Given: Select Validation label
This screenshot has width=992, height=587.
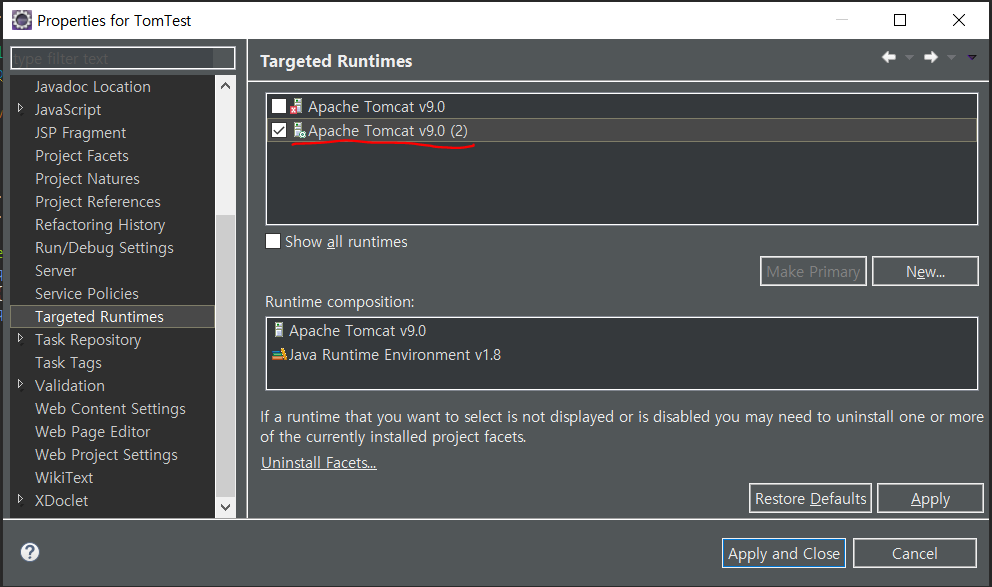Looking at the screenshot, I should pyautogui.click(x=70, y=386).
